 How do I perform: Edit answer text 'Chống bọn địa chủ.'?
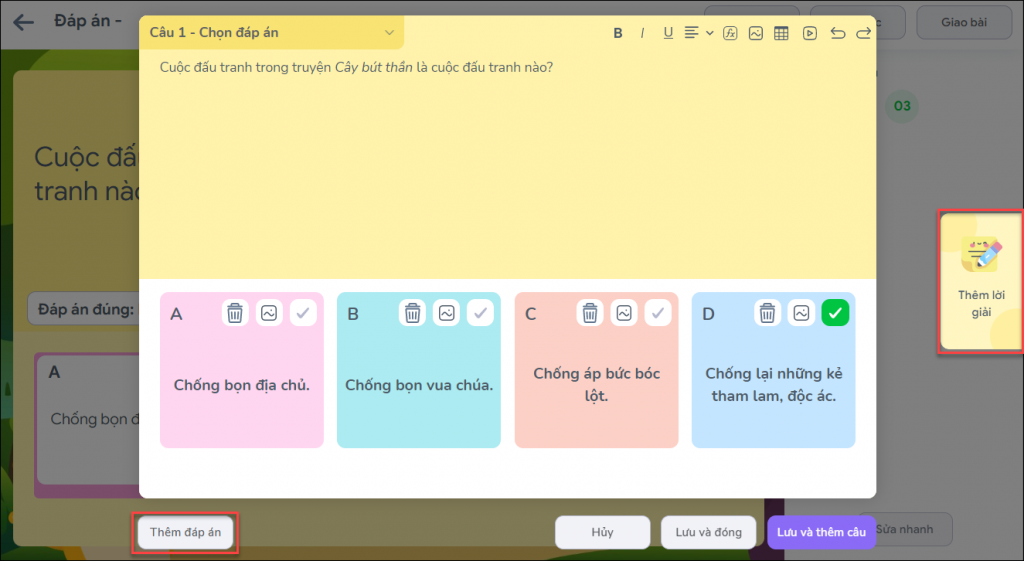pos(242,385)
